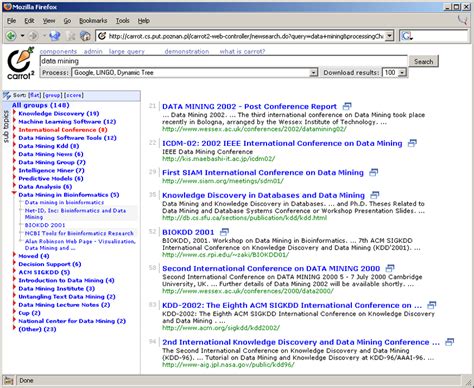
Task: Open First SIAM result in new window icon
Action: click(374, 172)
